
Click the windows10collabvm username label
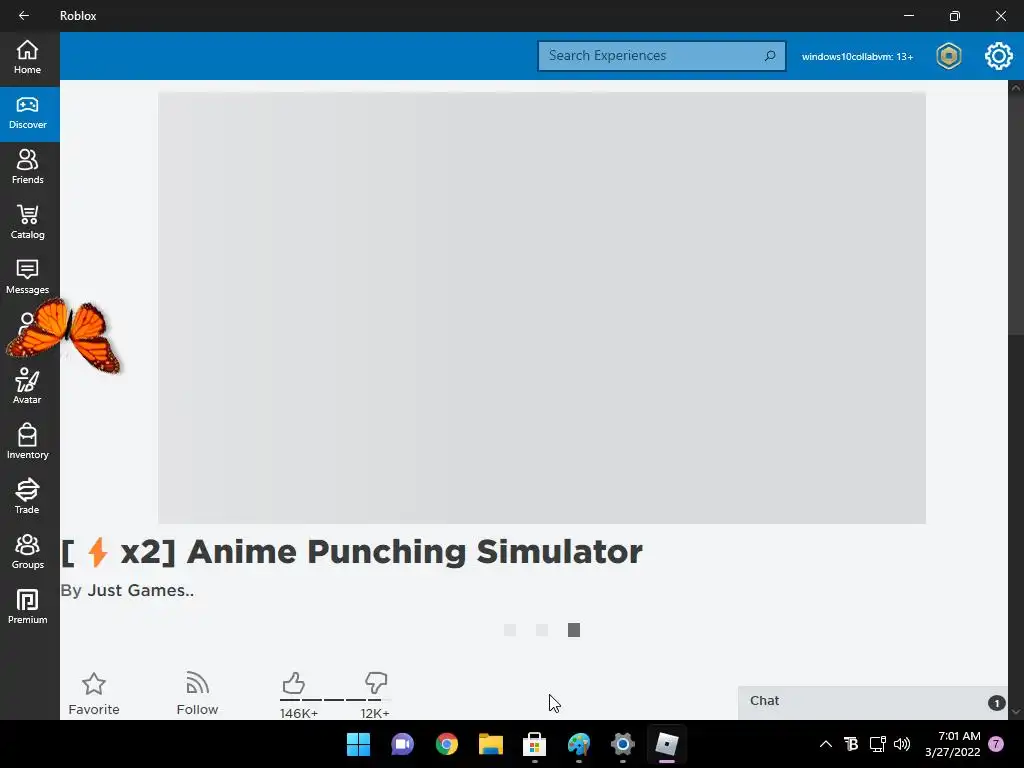pyautogui.click(x=857, y=57)
